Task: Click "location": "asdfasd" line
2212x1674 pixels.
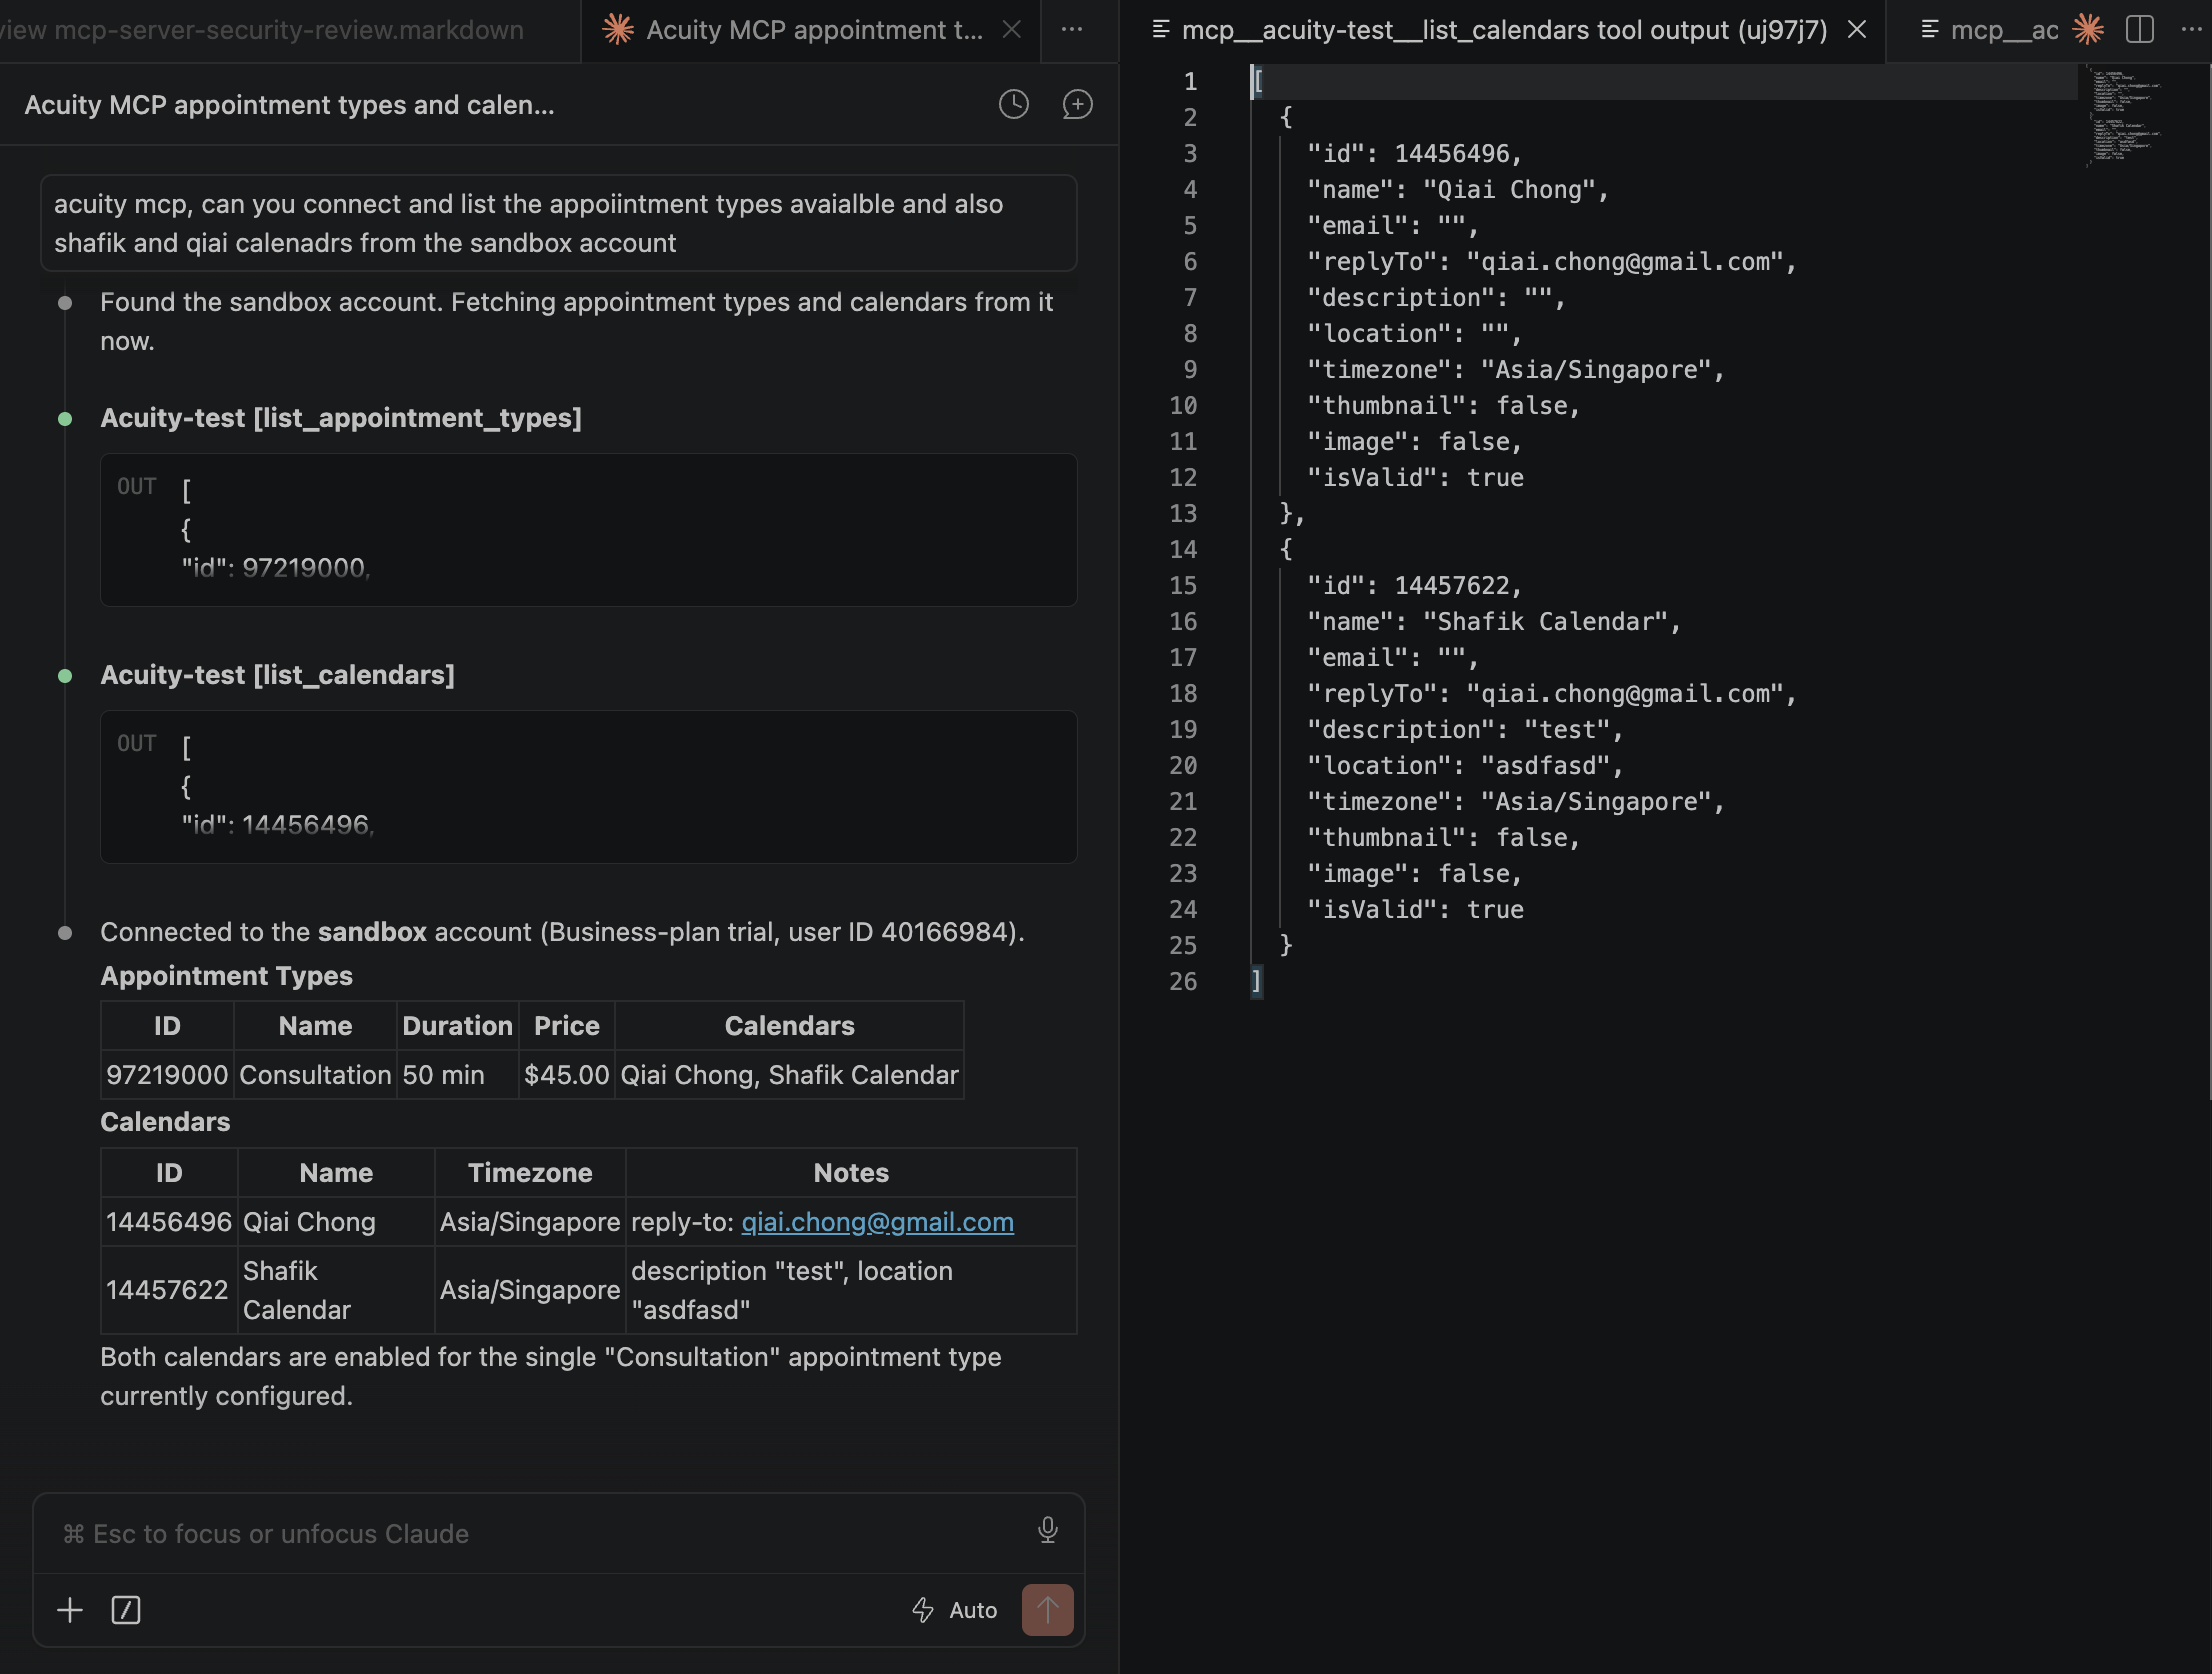Action: pyautogui.click(x=1465, y=766)
